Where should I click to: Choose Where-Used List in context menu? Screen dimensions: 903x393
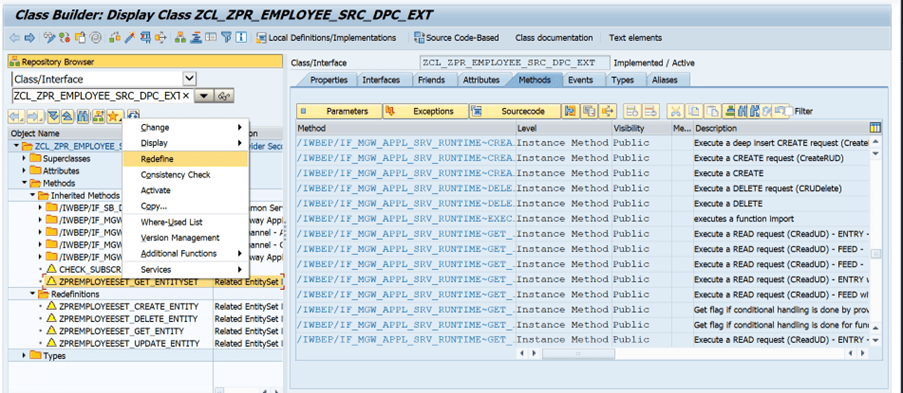click(x=185, y=222)
